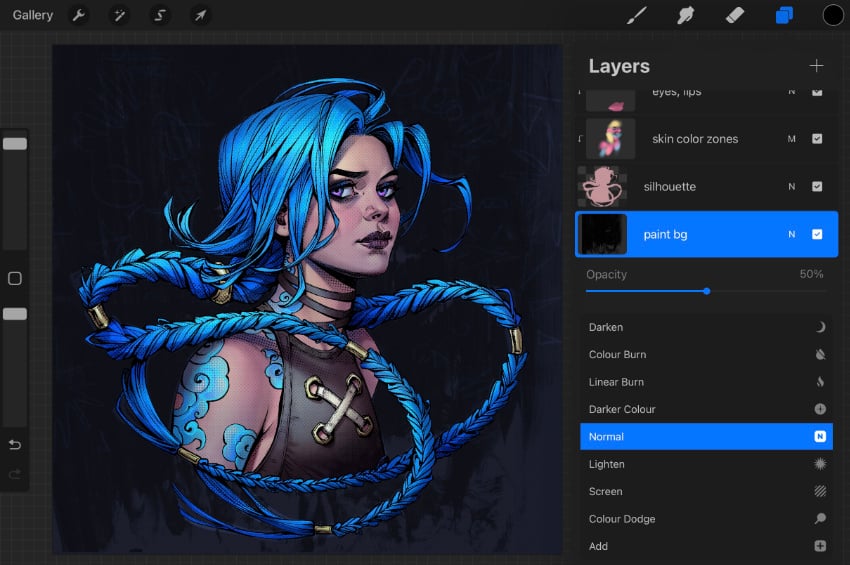
Task: Activate the Selection tool
Action: pos(160,15)
